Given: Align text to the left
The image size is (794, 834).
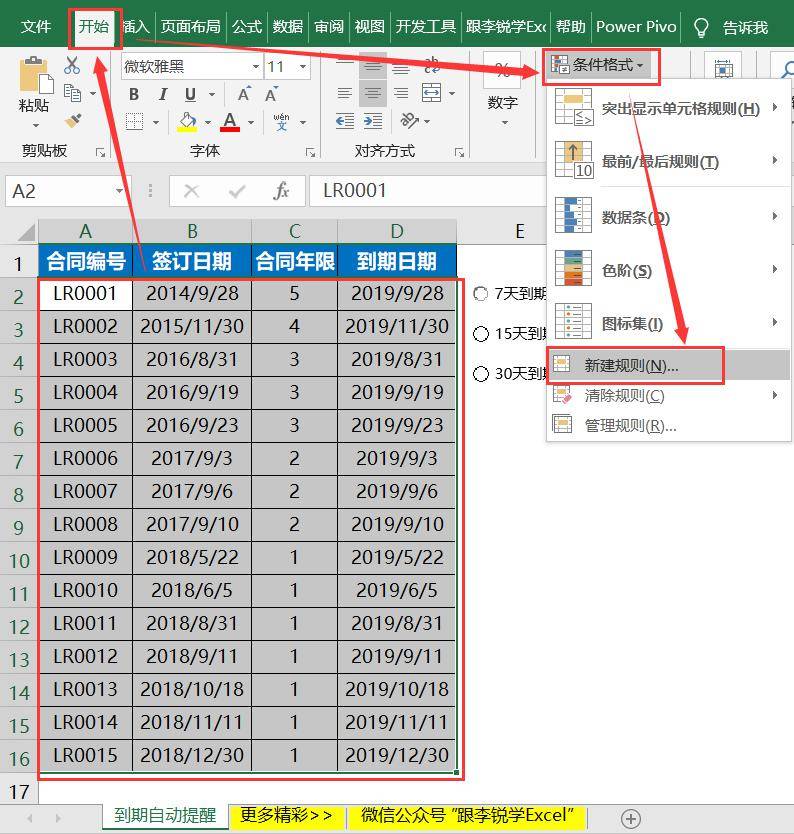Looking at the screenshot, I should coord(345,93).
